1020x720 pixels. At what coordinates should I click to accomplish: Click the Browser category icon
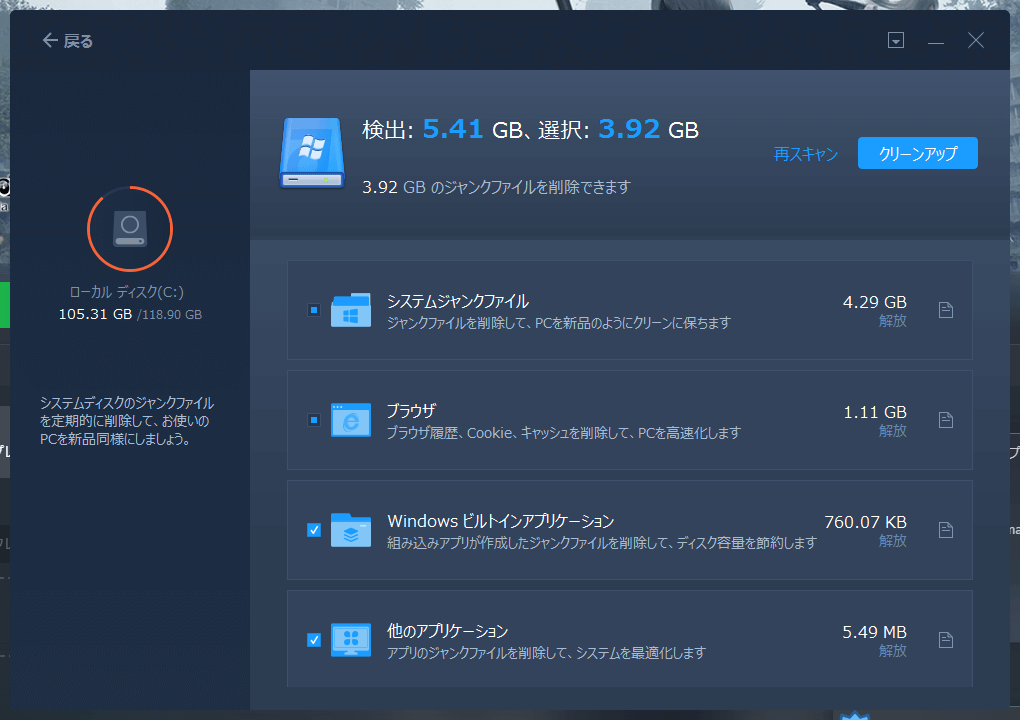coord(350,420)
